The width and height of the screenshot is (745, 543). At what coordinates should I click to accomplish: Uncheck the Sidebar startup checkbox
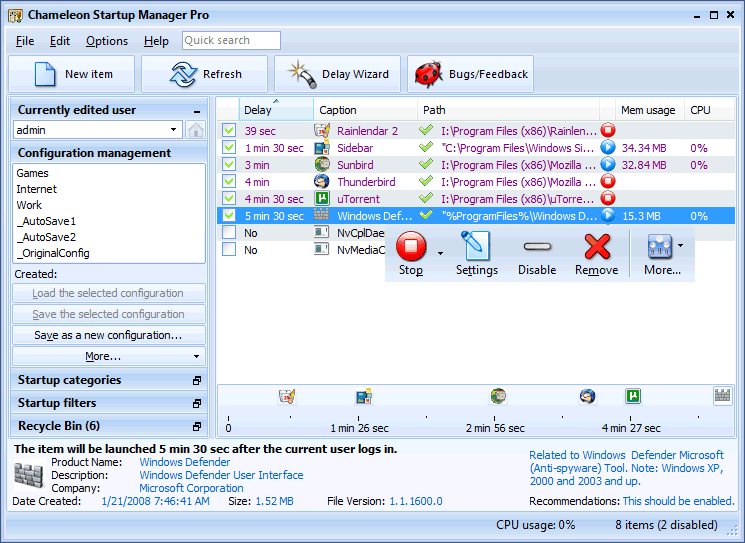click(x=229, y=147)
